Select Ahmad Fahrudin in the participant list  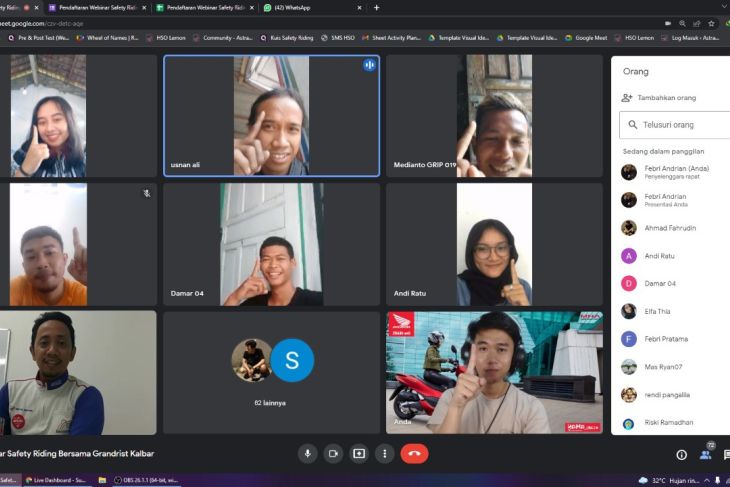[x=675, y=228]
